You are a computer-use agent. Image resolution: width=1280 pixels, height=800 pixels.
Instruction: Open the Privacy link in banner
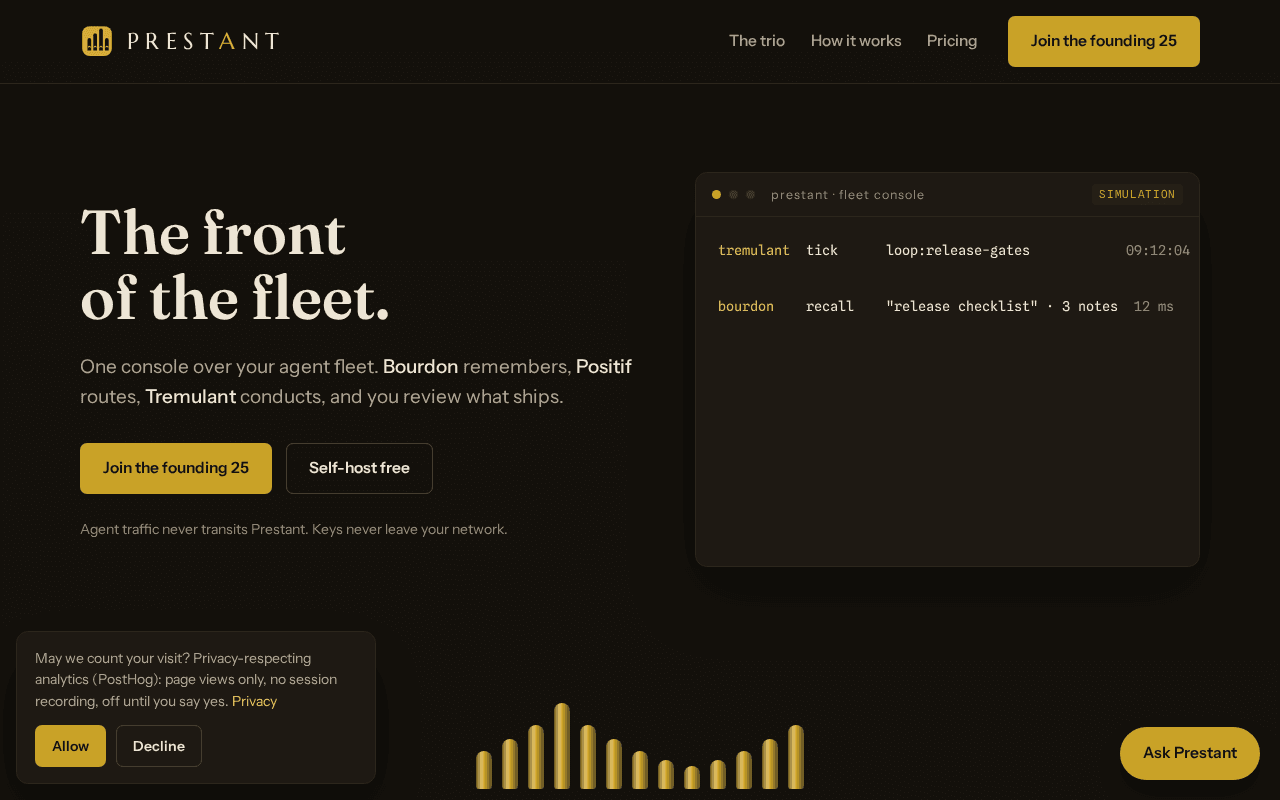pos(254,701)
